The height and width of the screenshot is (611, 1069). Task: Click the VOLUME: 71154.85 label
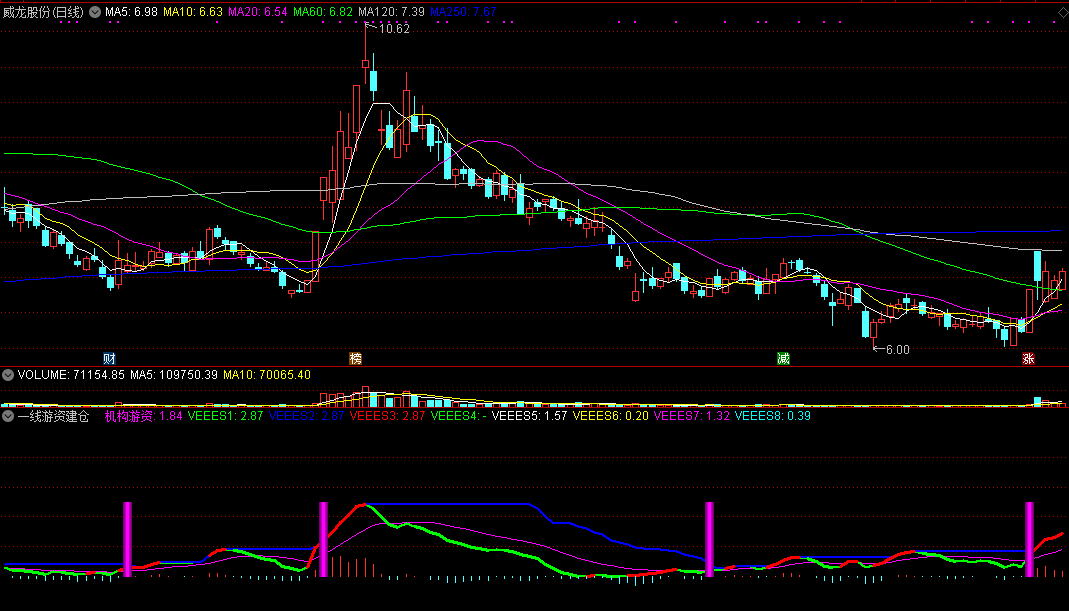pyautogui.click(x=72, y=375)
